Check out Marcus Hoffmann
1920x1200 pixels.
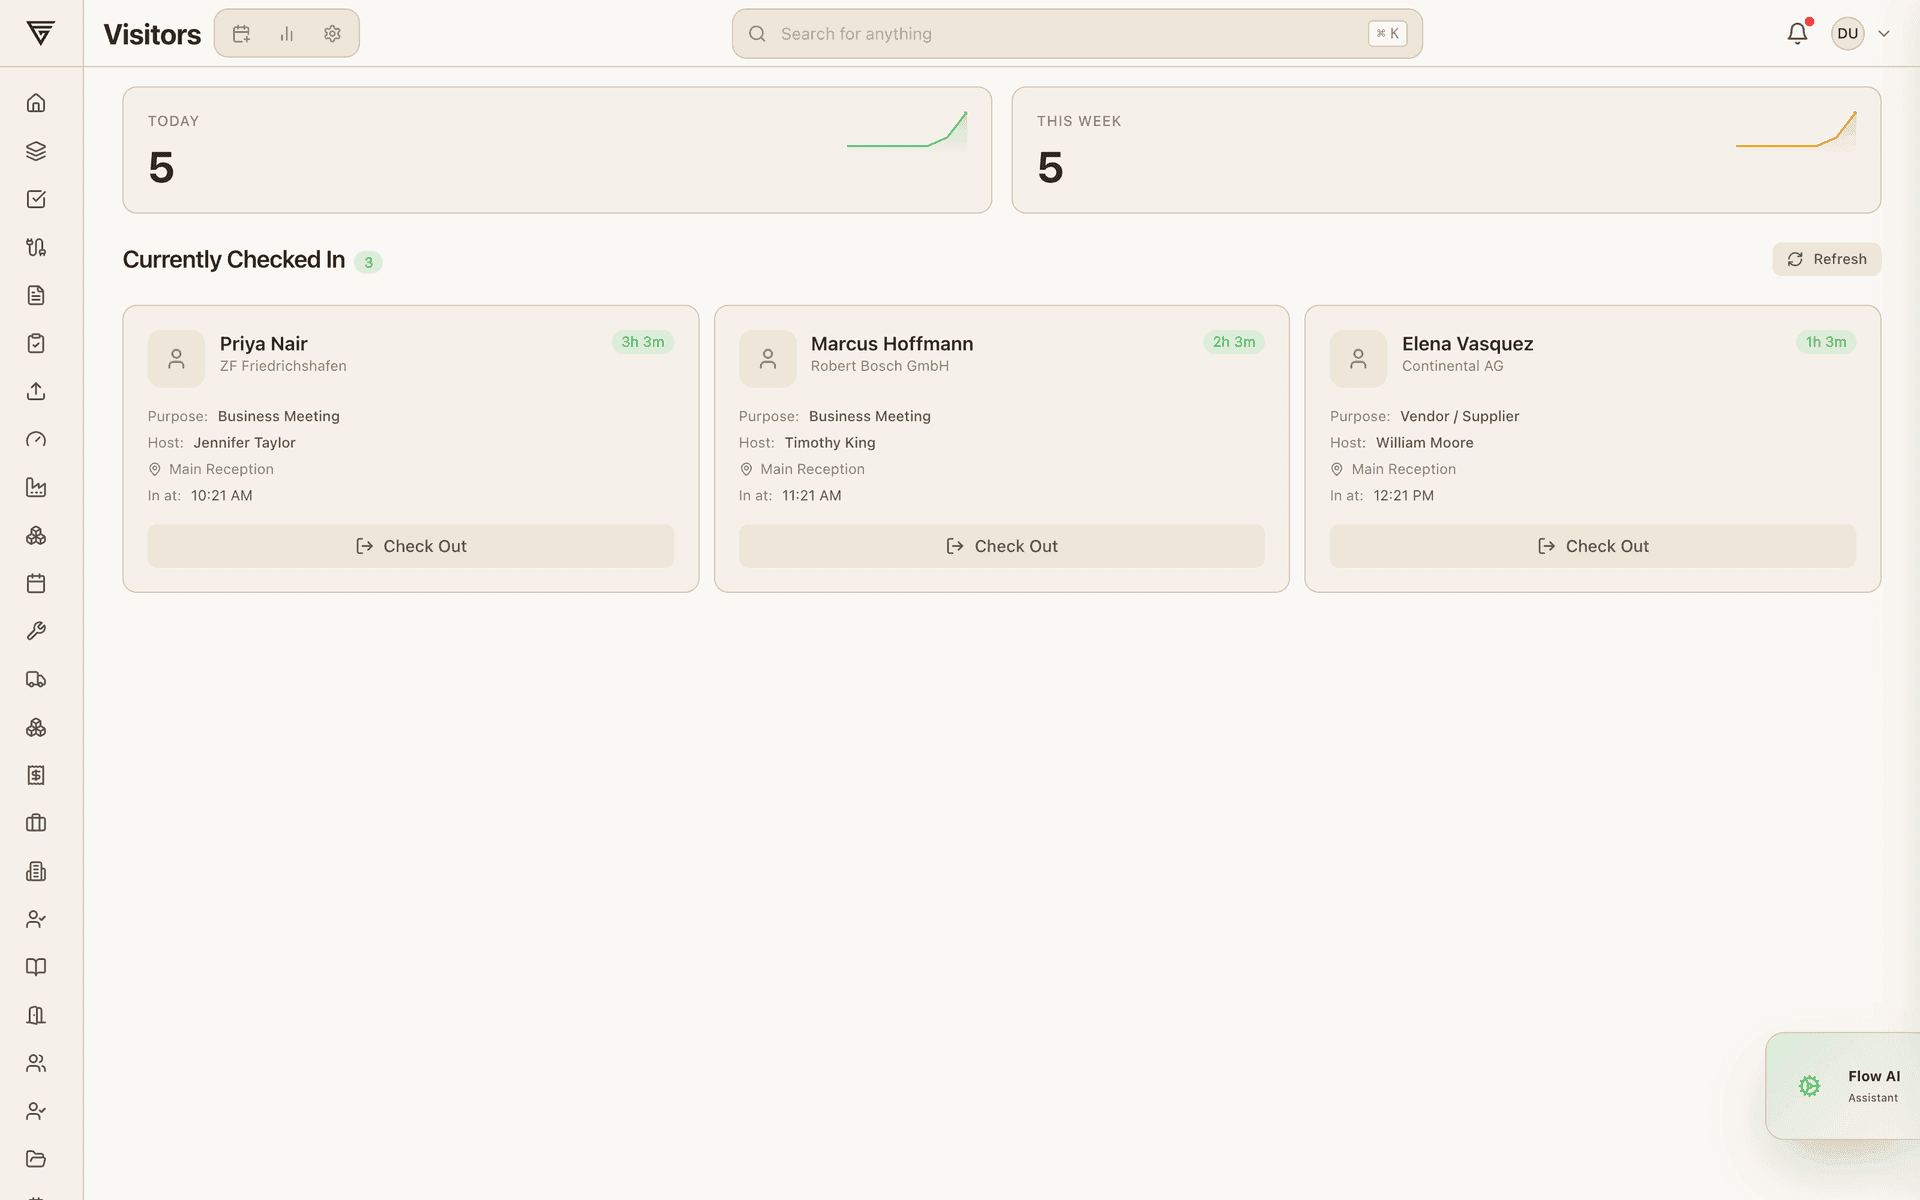pos(1002,546)
